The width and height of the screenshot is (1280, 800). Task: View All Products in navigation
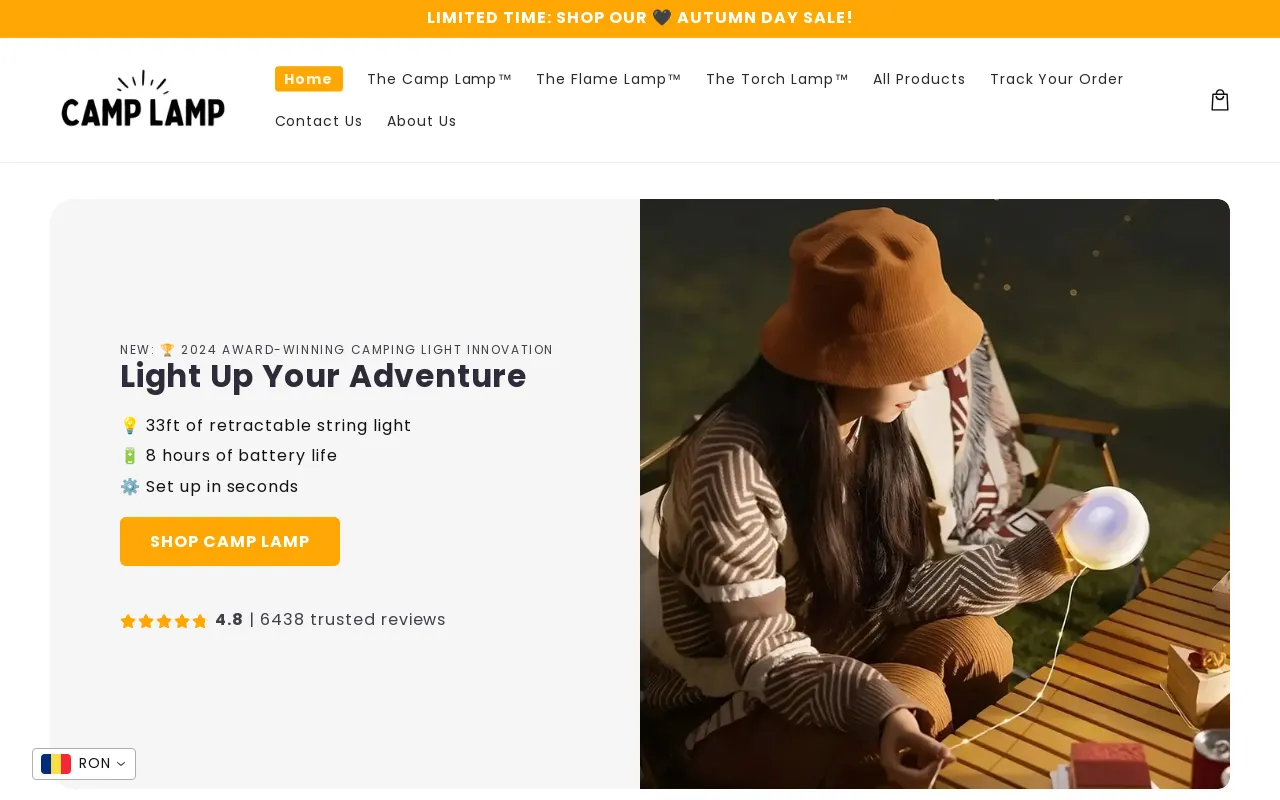919,79
